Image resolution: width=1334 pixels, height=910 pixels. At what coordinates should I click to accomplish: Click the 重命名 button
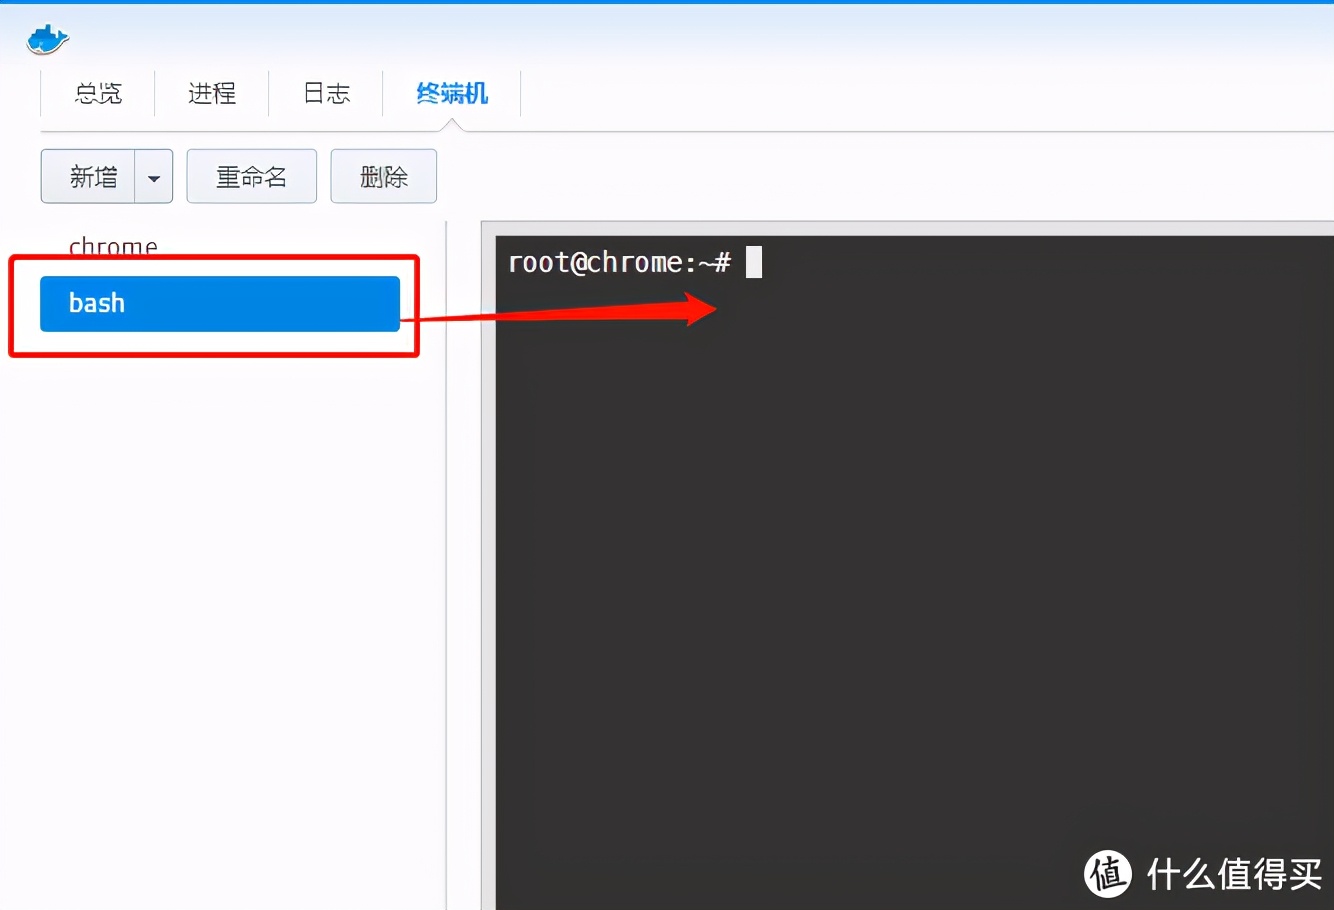pyautogui.click(x=252, y=176)
